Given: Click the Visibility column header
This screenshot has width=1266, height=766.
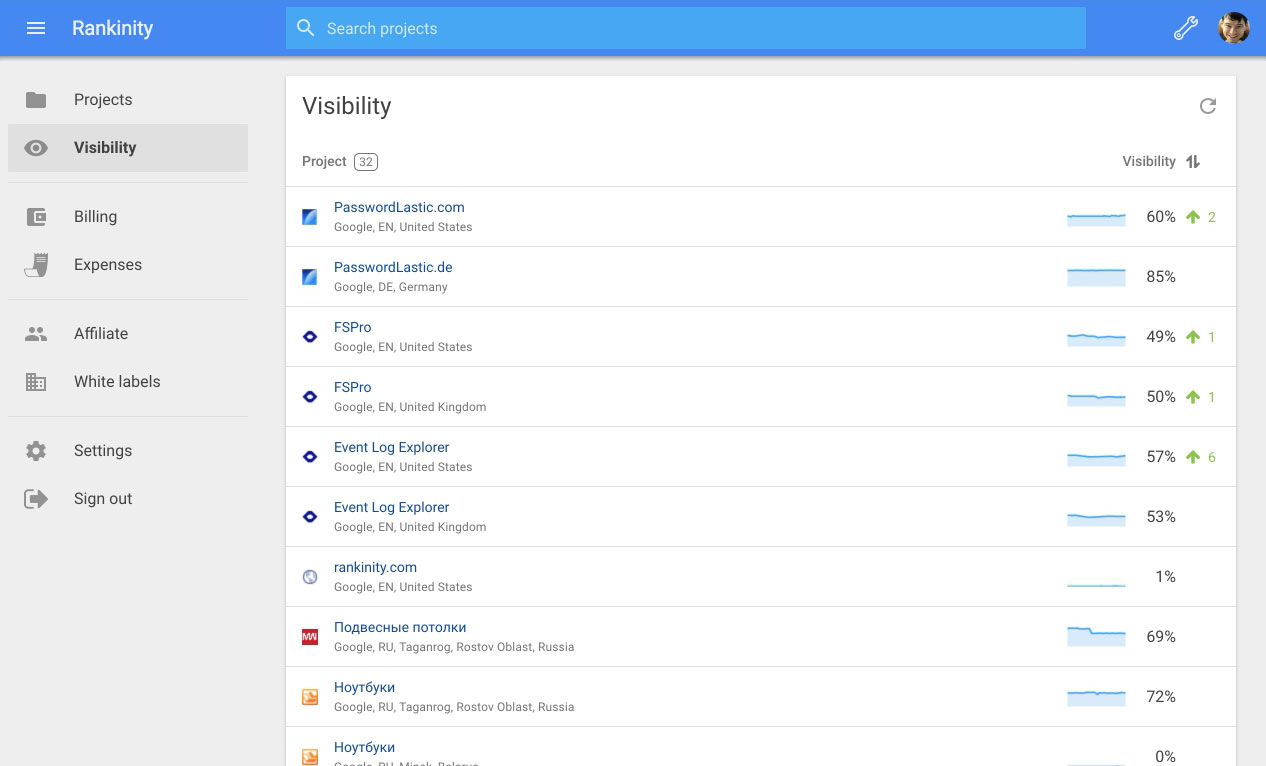Looking at the screenshot, I should 1149,161.
